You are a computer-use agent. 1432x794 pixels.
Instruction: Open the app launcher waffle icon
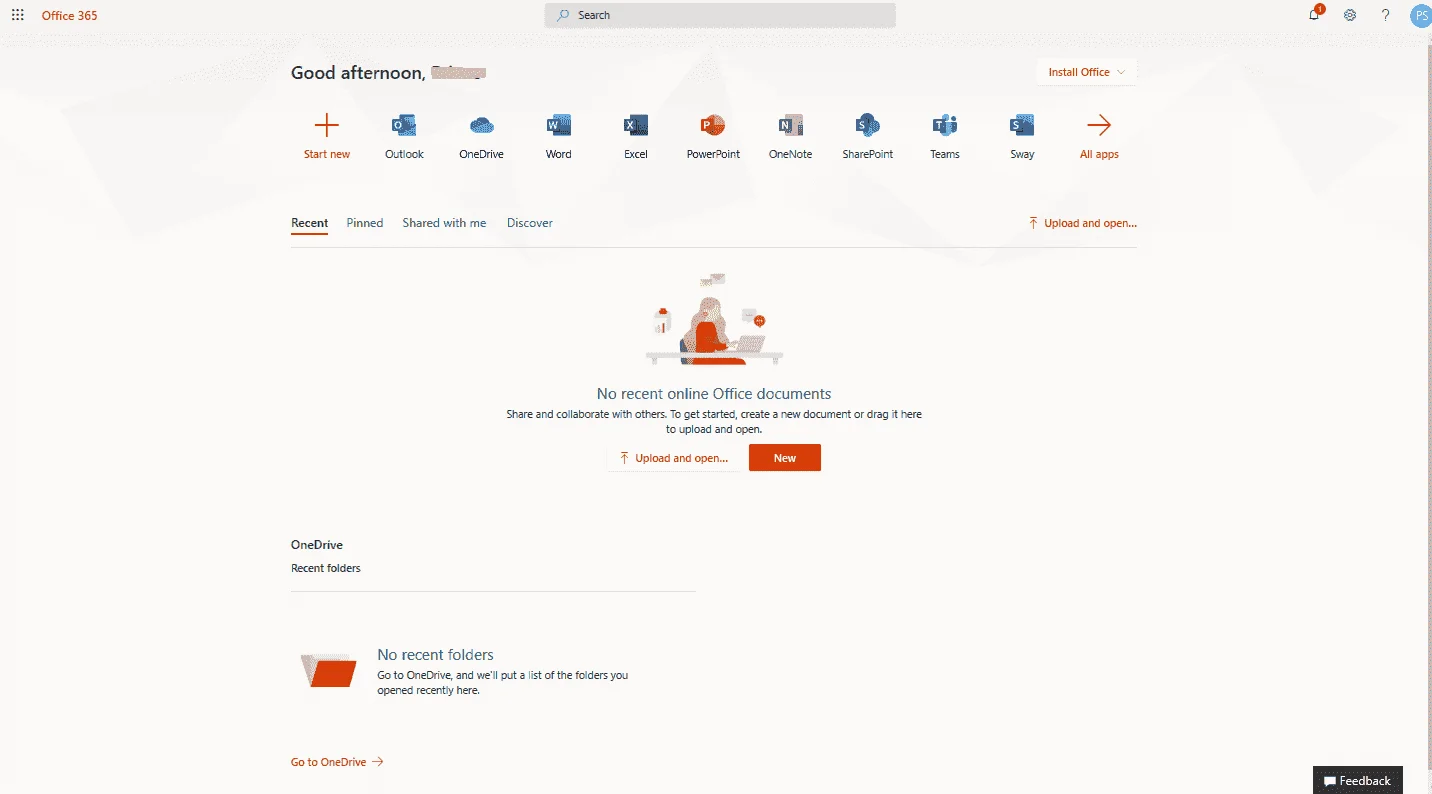[x=17, y=15]
